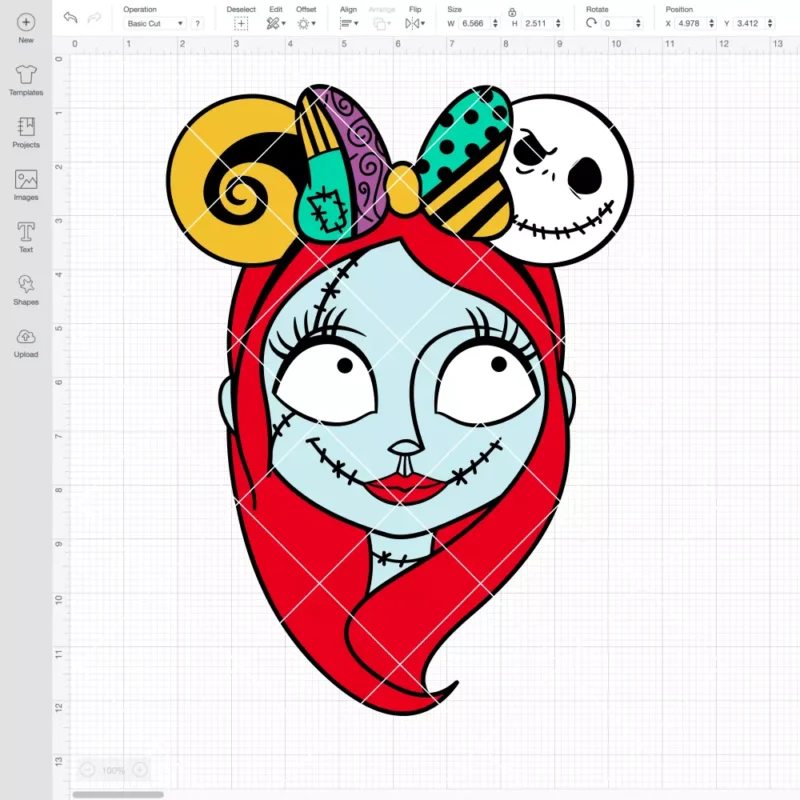Open the Operation Basic Cut dropdown
Screen dimensions: 800x800
(x=155, y=23)
